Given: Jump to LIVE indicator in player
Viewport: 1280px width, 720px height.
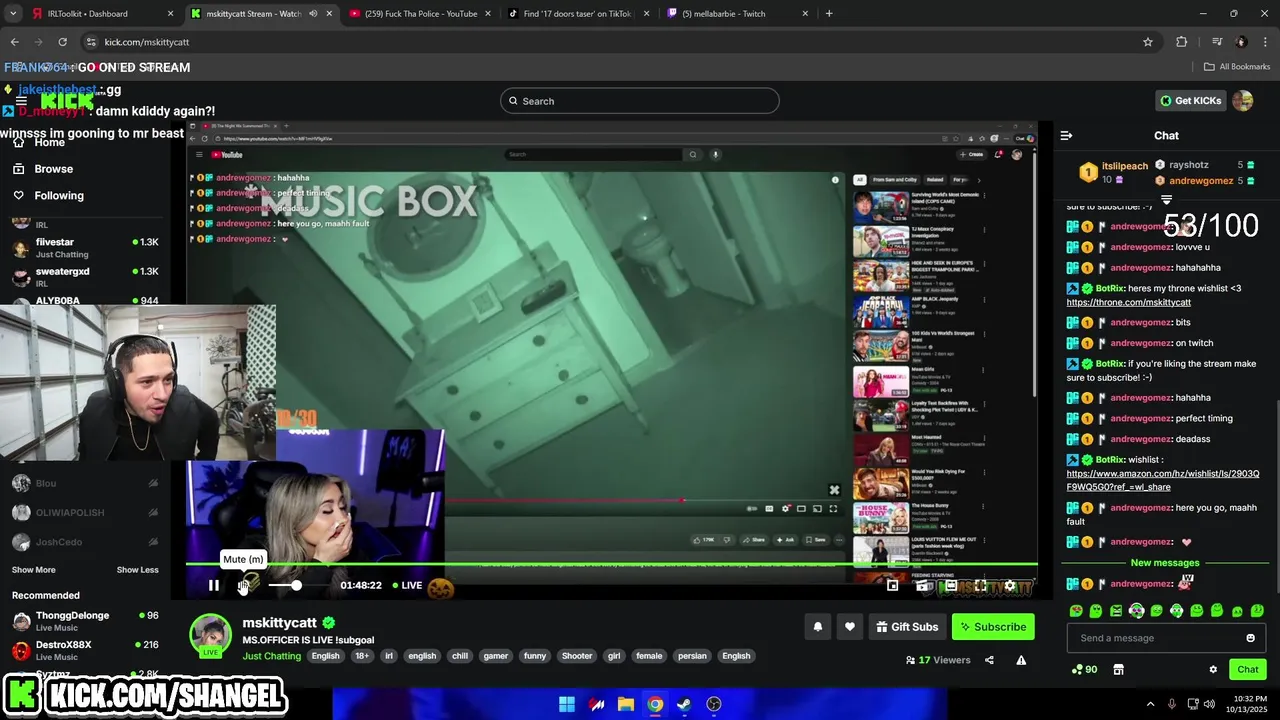Looking at the screenshot, I should (406, 585).
